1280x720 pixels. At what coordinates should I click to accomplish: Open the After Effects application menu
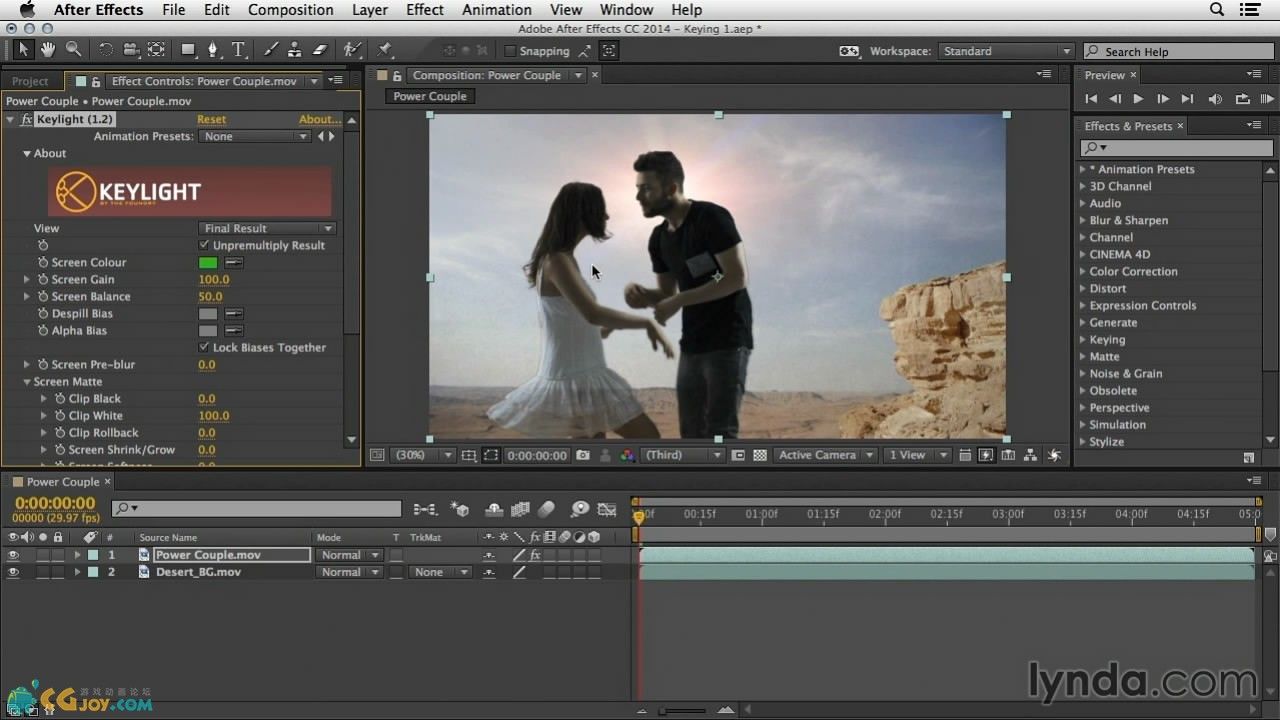tap(97, 10)
